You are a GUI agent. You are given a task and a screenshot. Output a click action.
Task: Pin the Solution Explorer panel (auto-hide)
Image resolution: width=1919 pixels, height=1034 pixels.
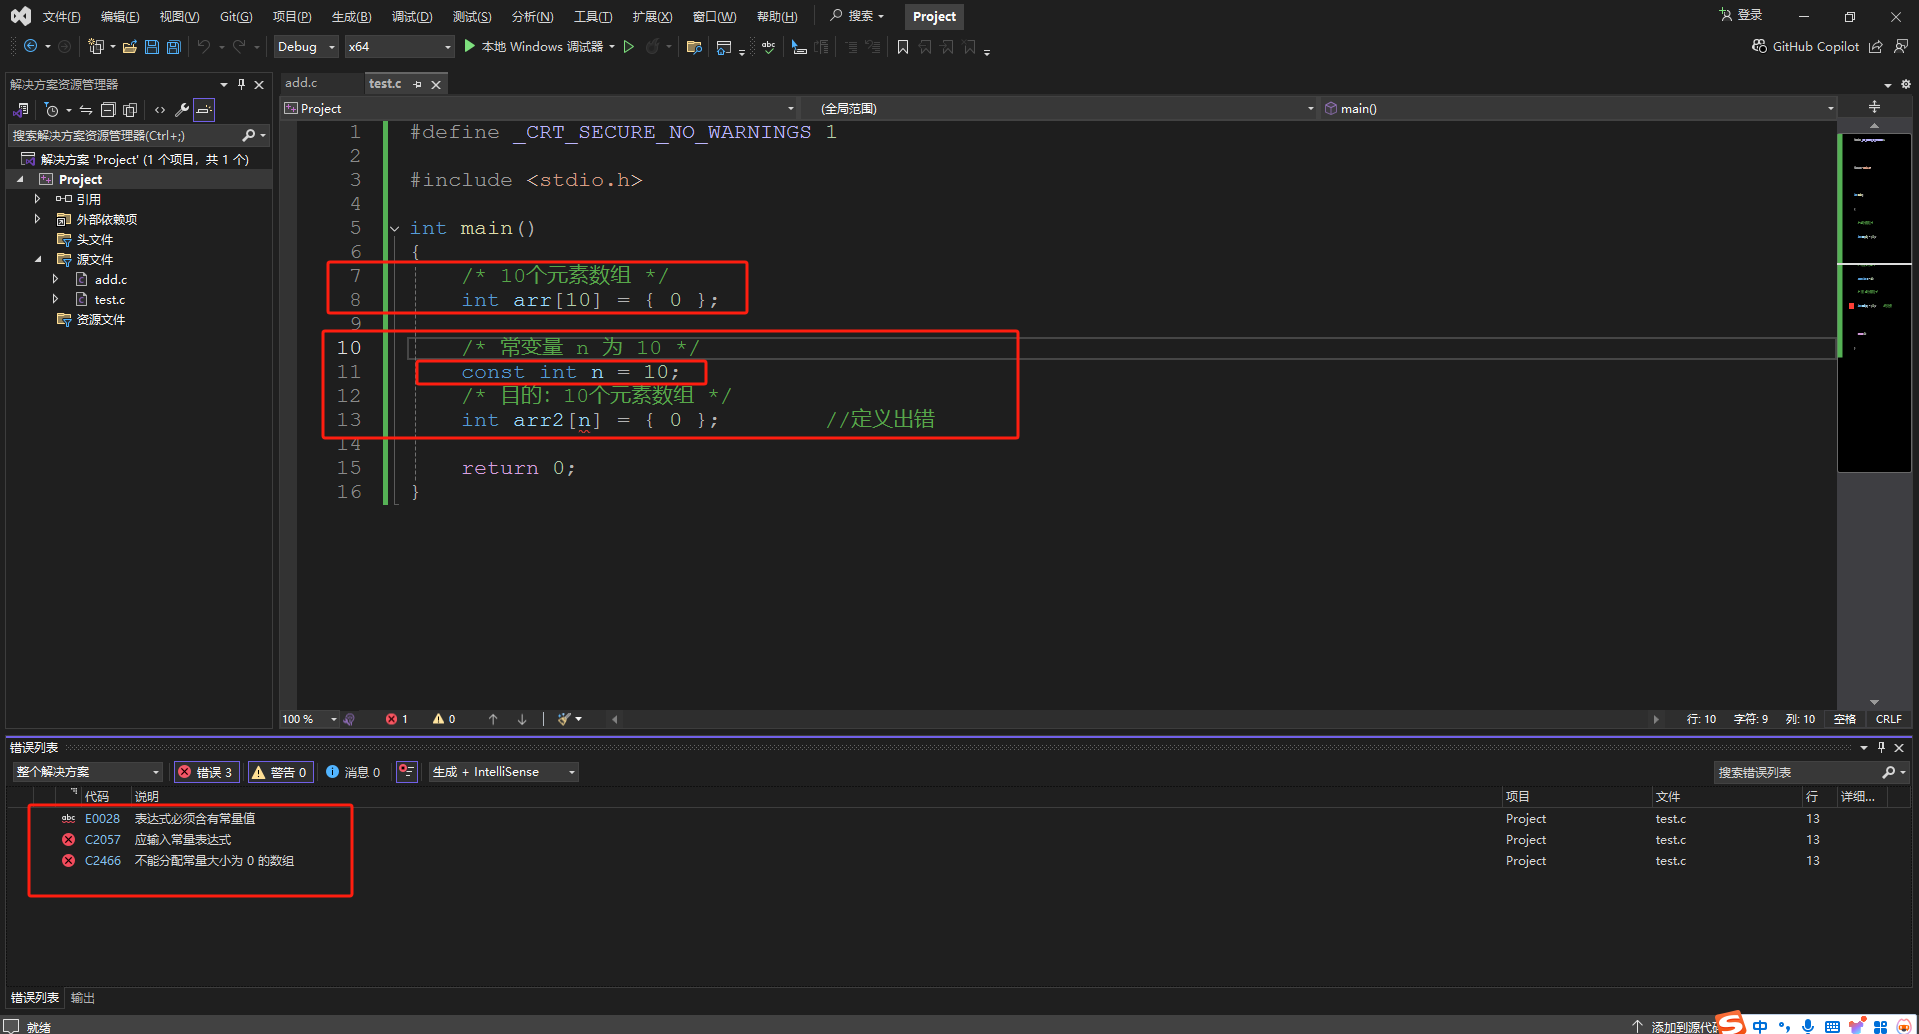[x=241, y=84]
